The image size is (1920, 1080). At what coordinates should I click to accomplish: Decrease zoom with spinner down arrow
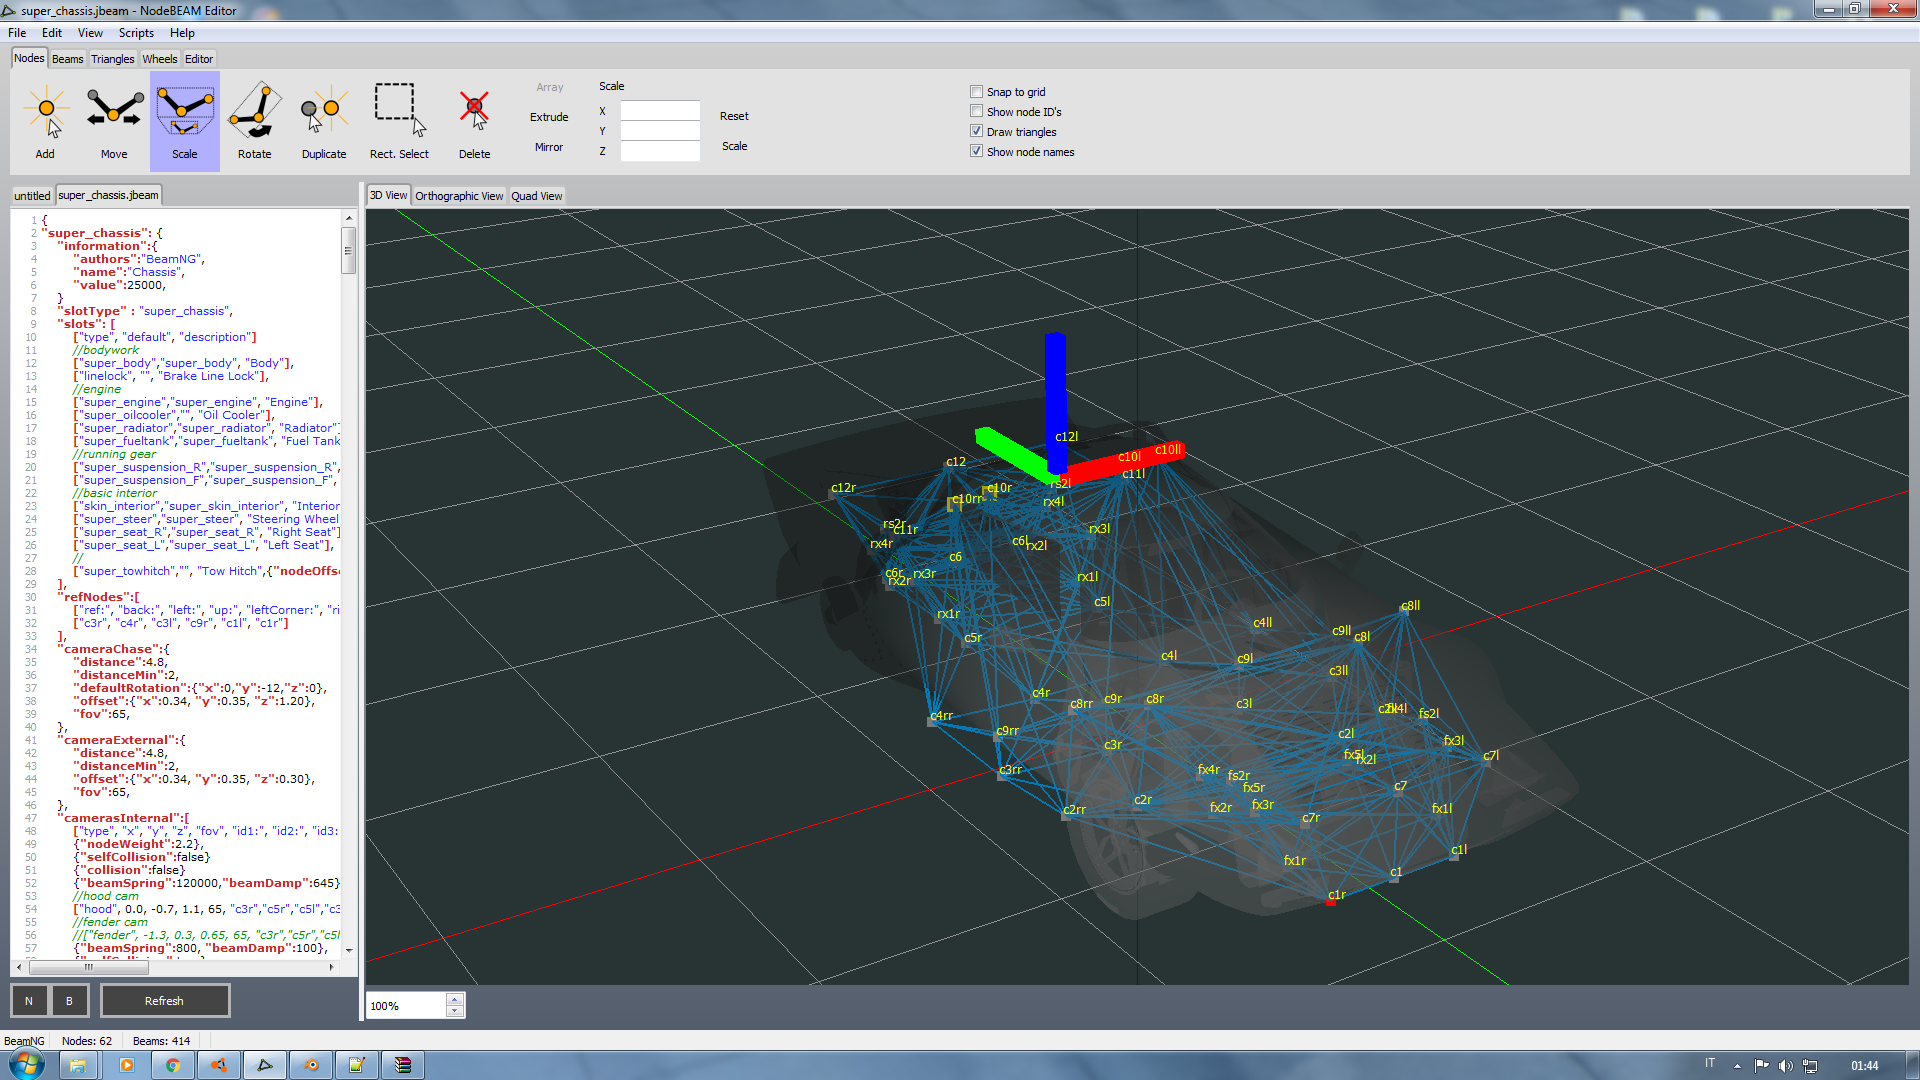[455, 1011]
